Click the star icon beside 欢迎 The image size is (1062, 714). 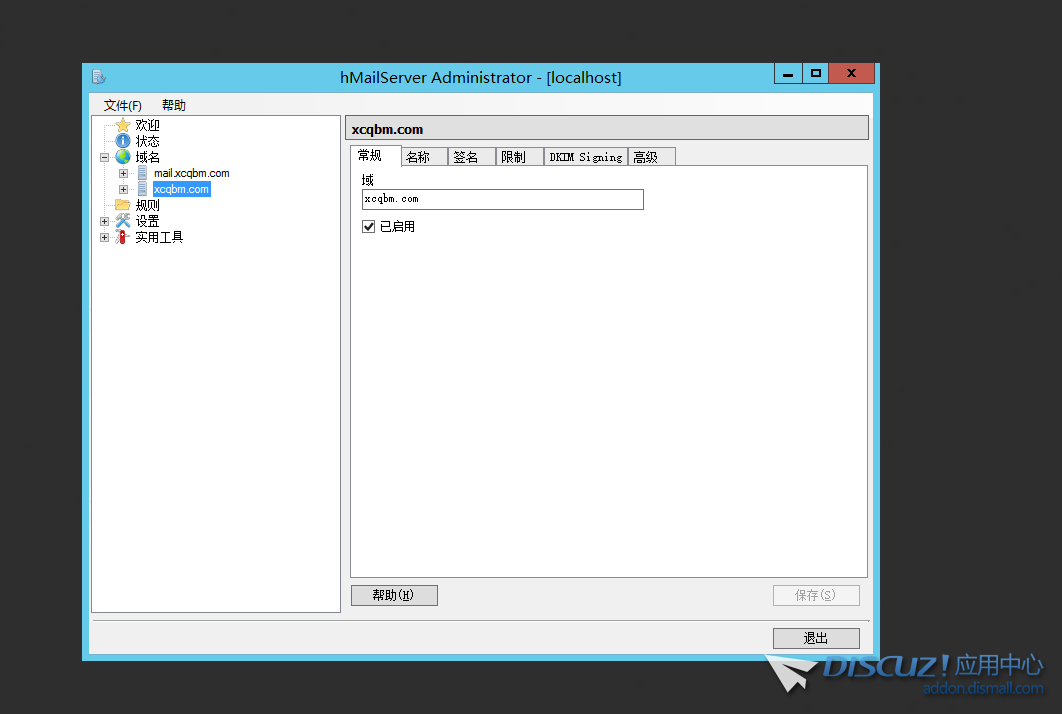pyautogui.click(x=123, y=125)
